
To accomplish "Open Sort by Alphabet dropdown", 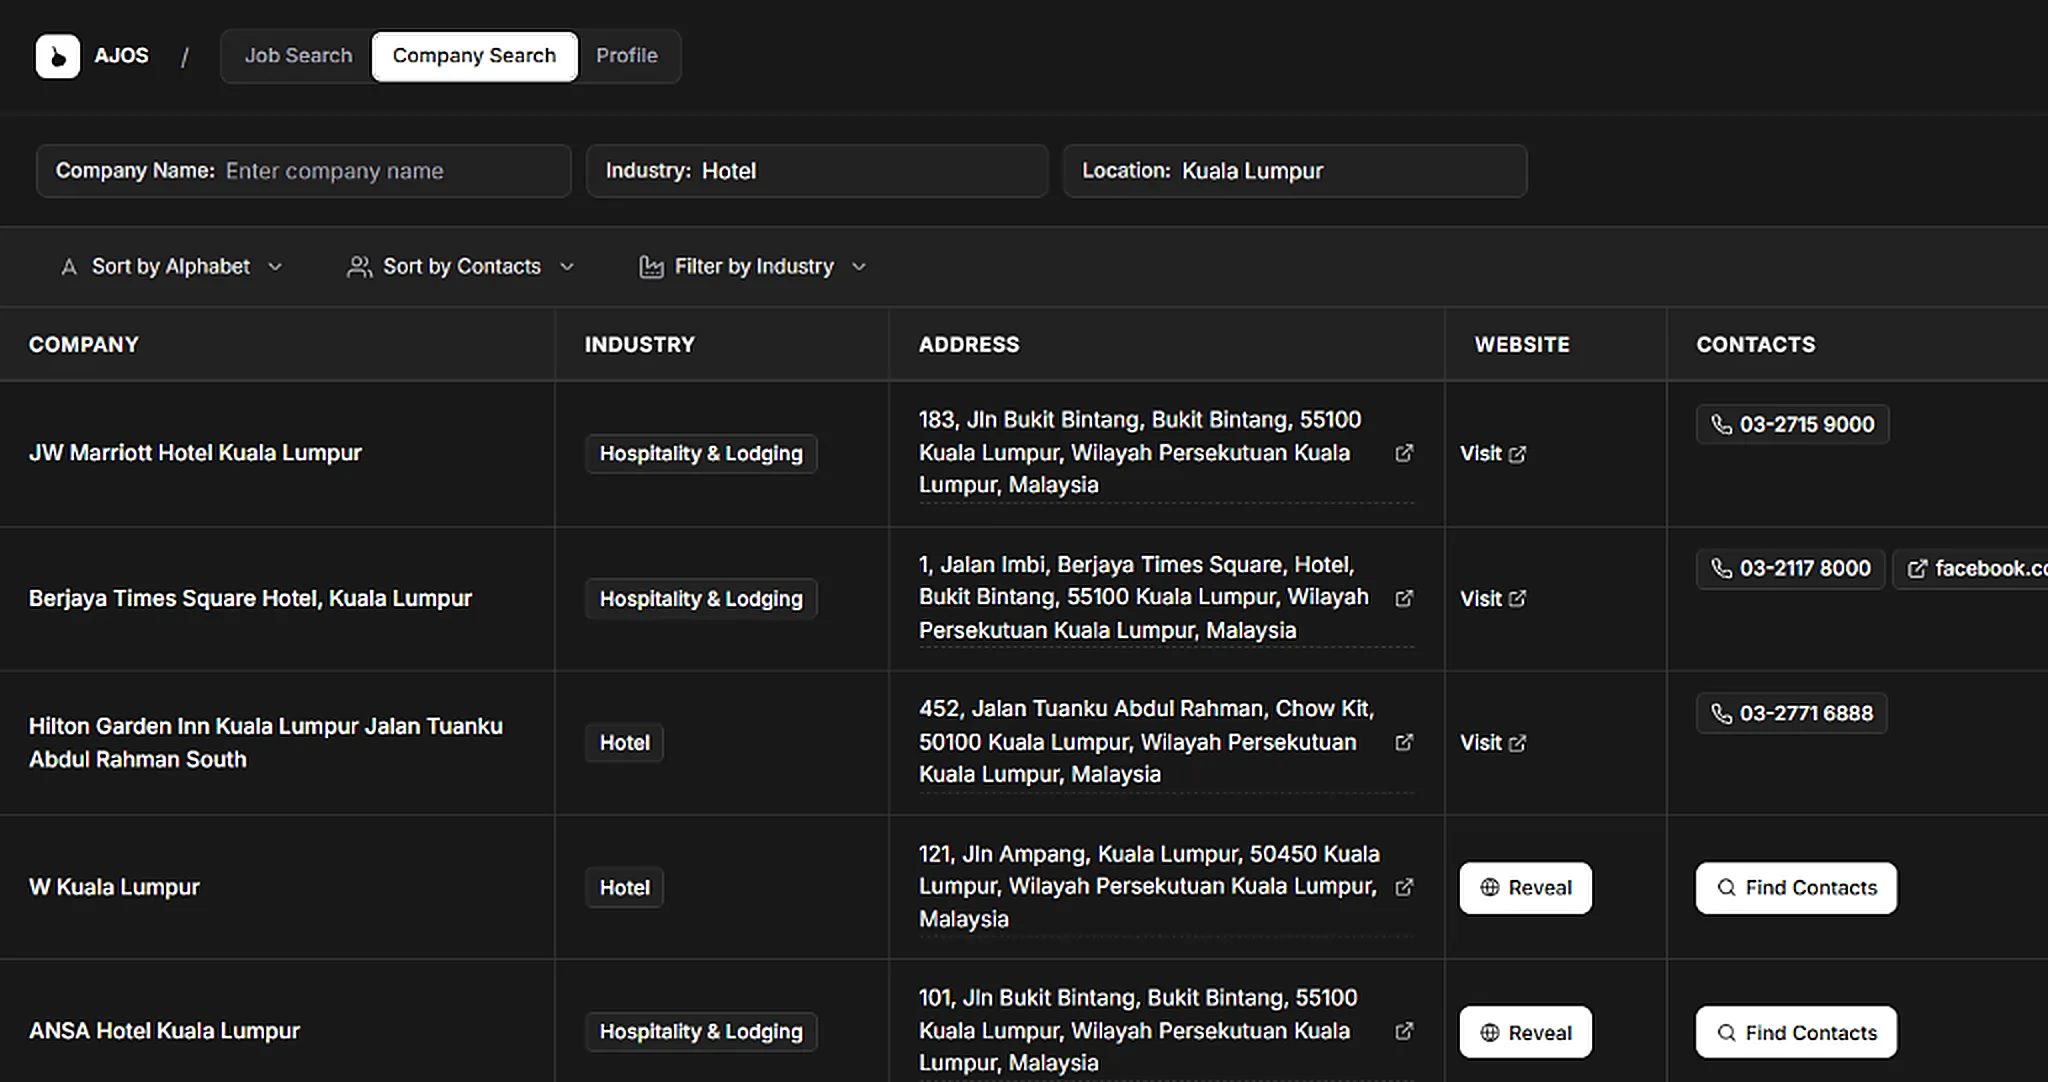I will click(171, 267).
